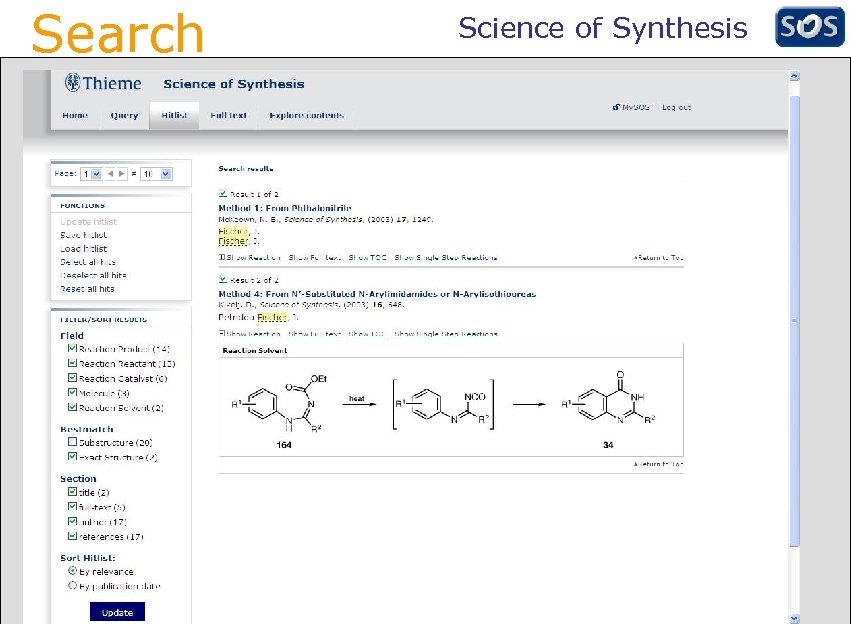Click Show Full text for result 1

pos(315,257)
